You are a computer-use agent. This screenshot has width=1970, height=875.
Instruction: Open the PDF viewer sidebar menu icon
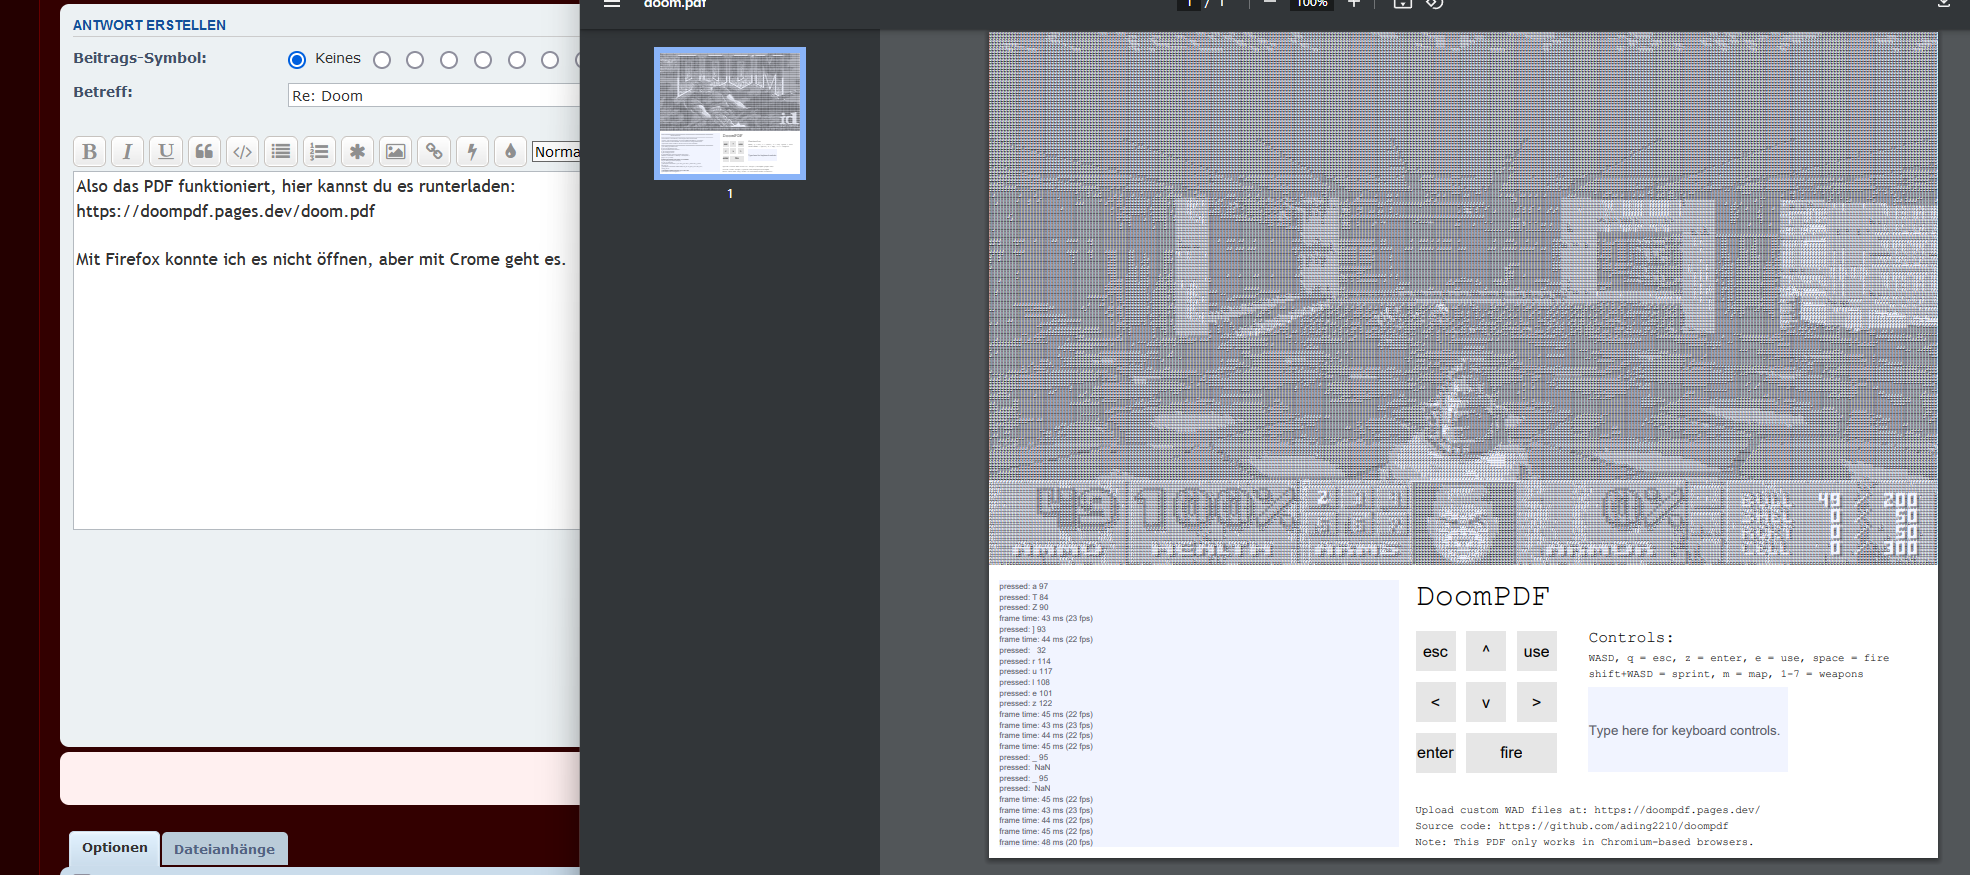click(x=612, y=4)
